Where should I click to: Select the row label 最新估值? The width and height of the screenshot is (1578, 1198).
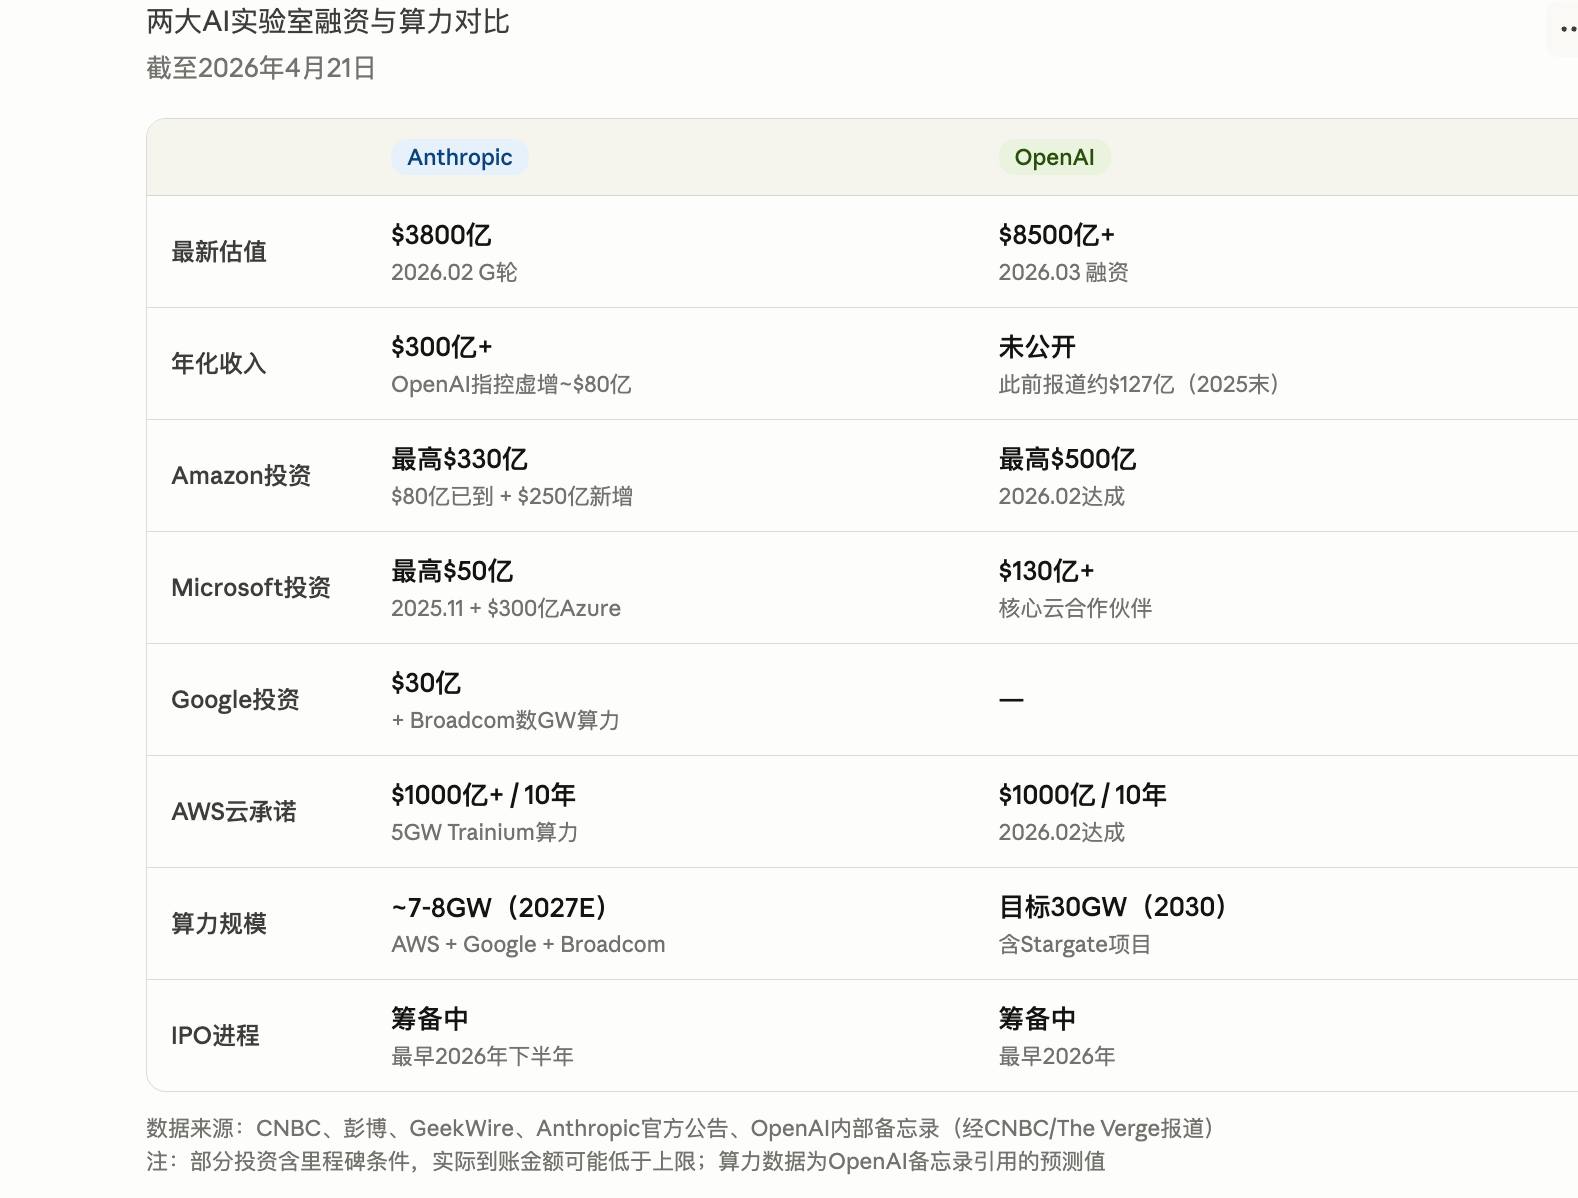[219, 252]
